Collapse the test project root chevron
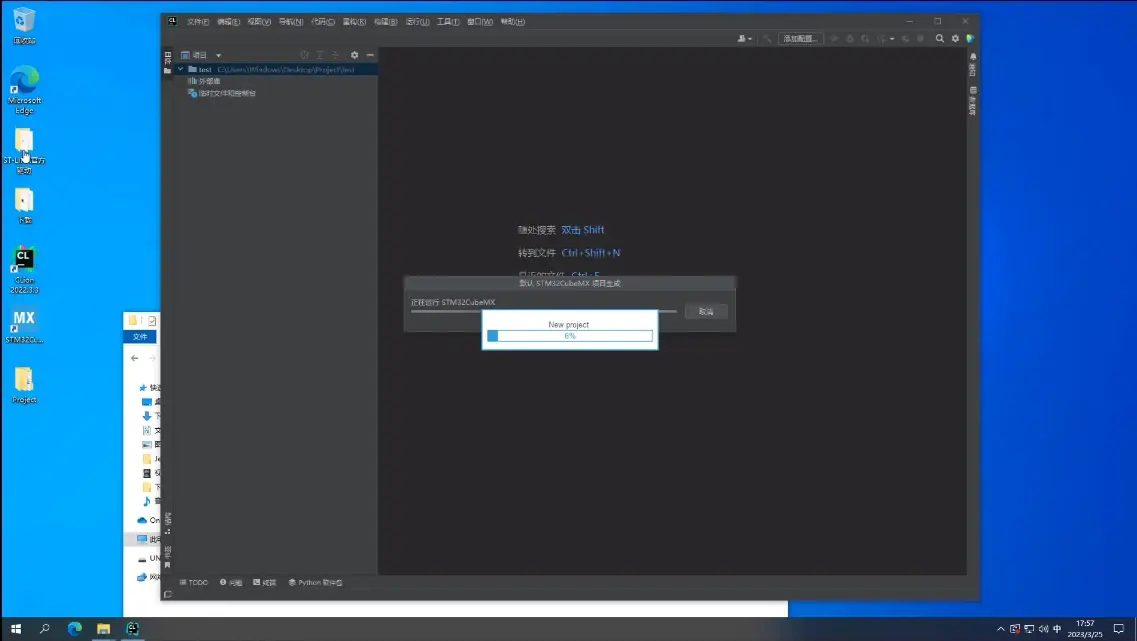This screenshot has height=641, width=1137. tap(181, 69)
